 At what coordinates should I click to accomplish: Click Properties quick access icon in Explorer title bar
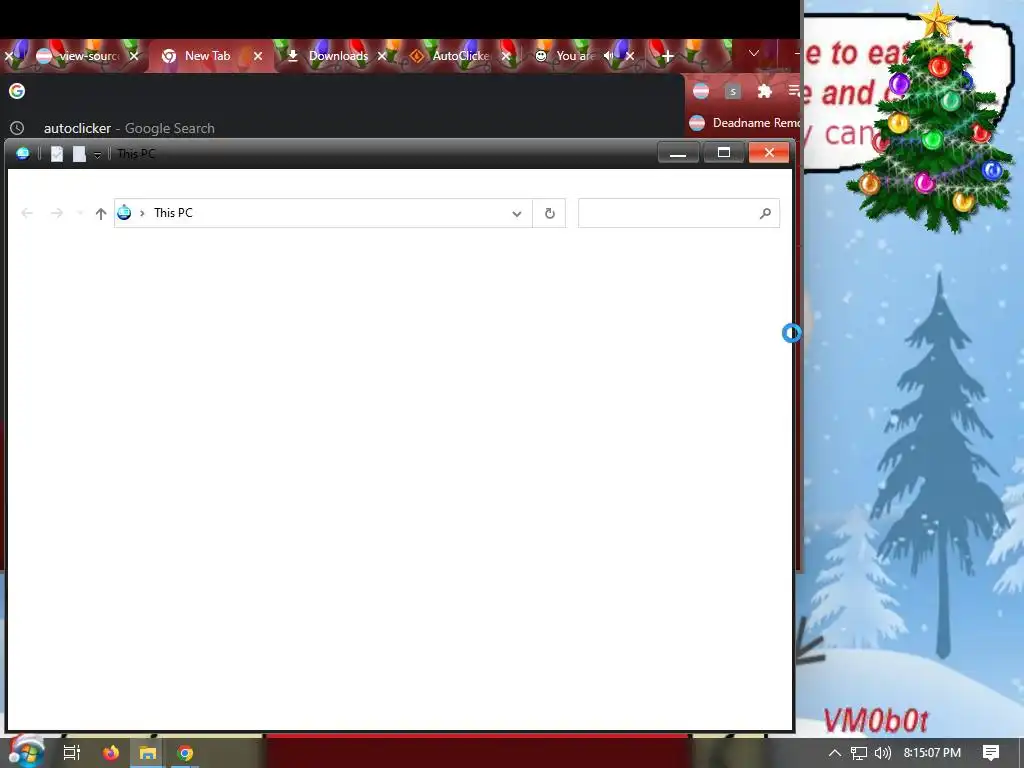(57, 153)
